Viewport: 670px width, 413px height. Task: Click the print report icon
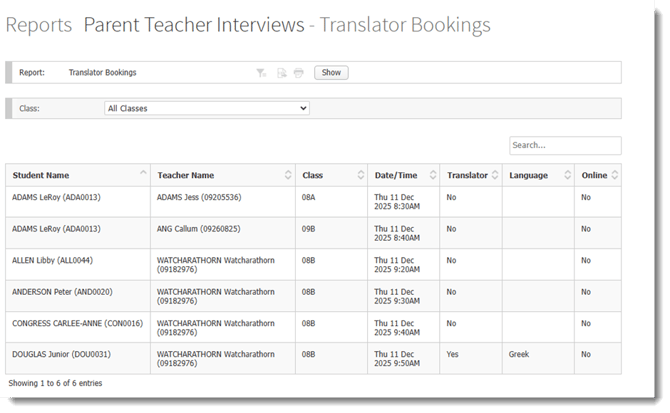pos(298,73)
